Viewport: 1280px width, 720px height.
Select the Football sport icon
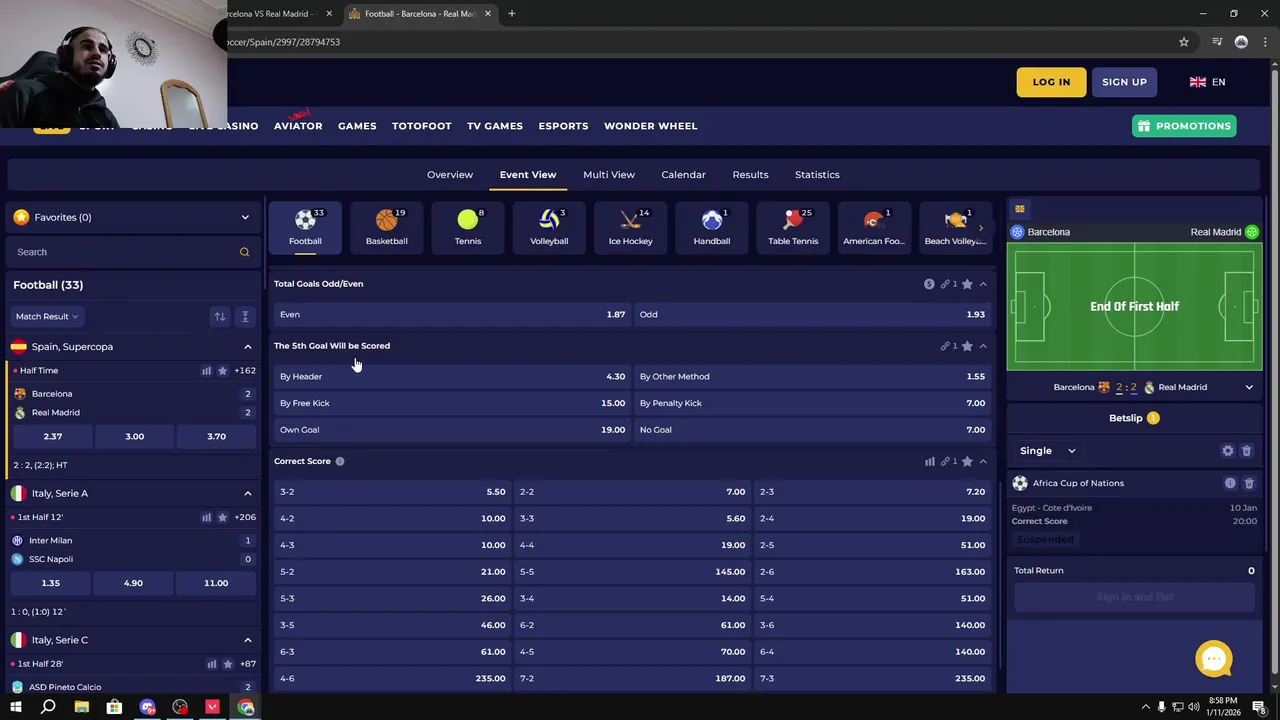(x=305, y=227)
